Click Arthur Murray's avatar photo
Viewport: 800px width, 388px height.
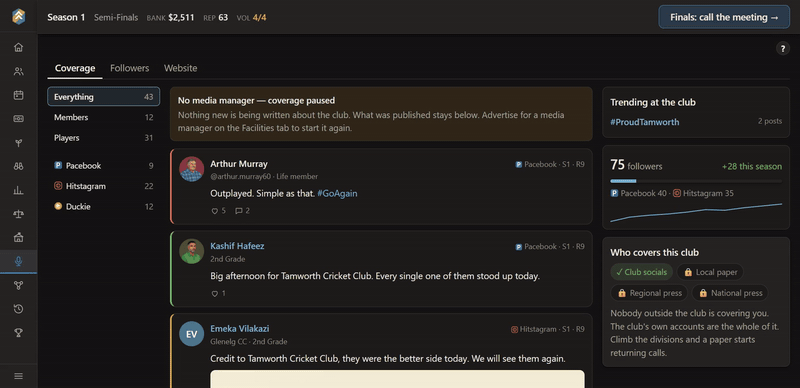[192, 169]
